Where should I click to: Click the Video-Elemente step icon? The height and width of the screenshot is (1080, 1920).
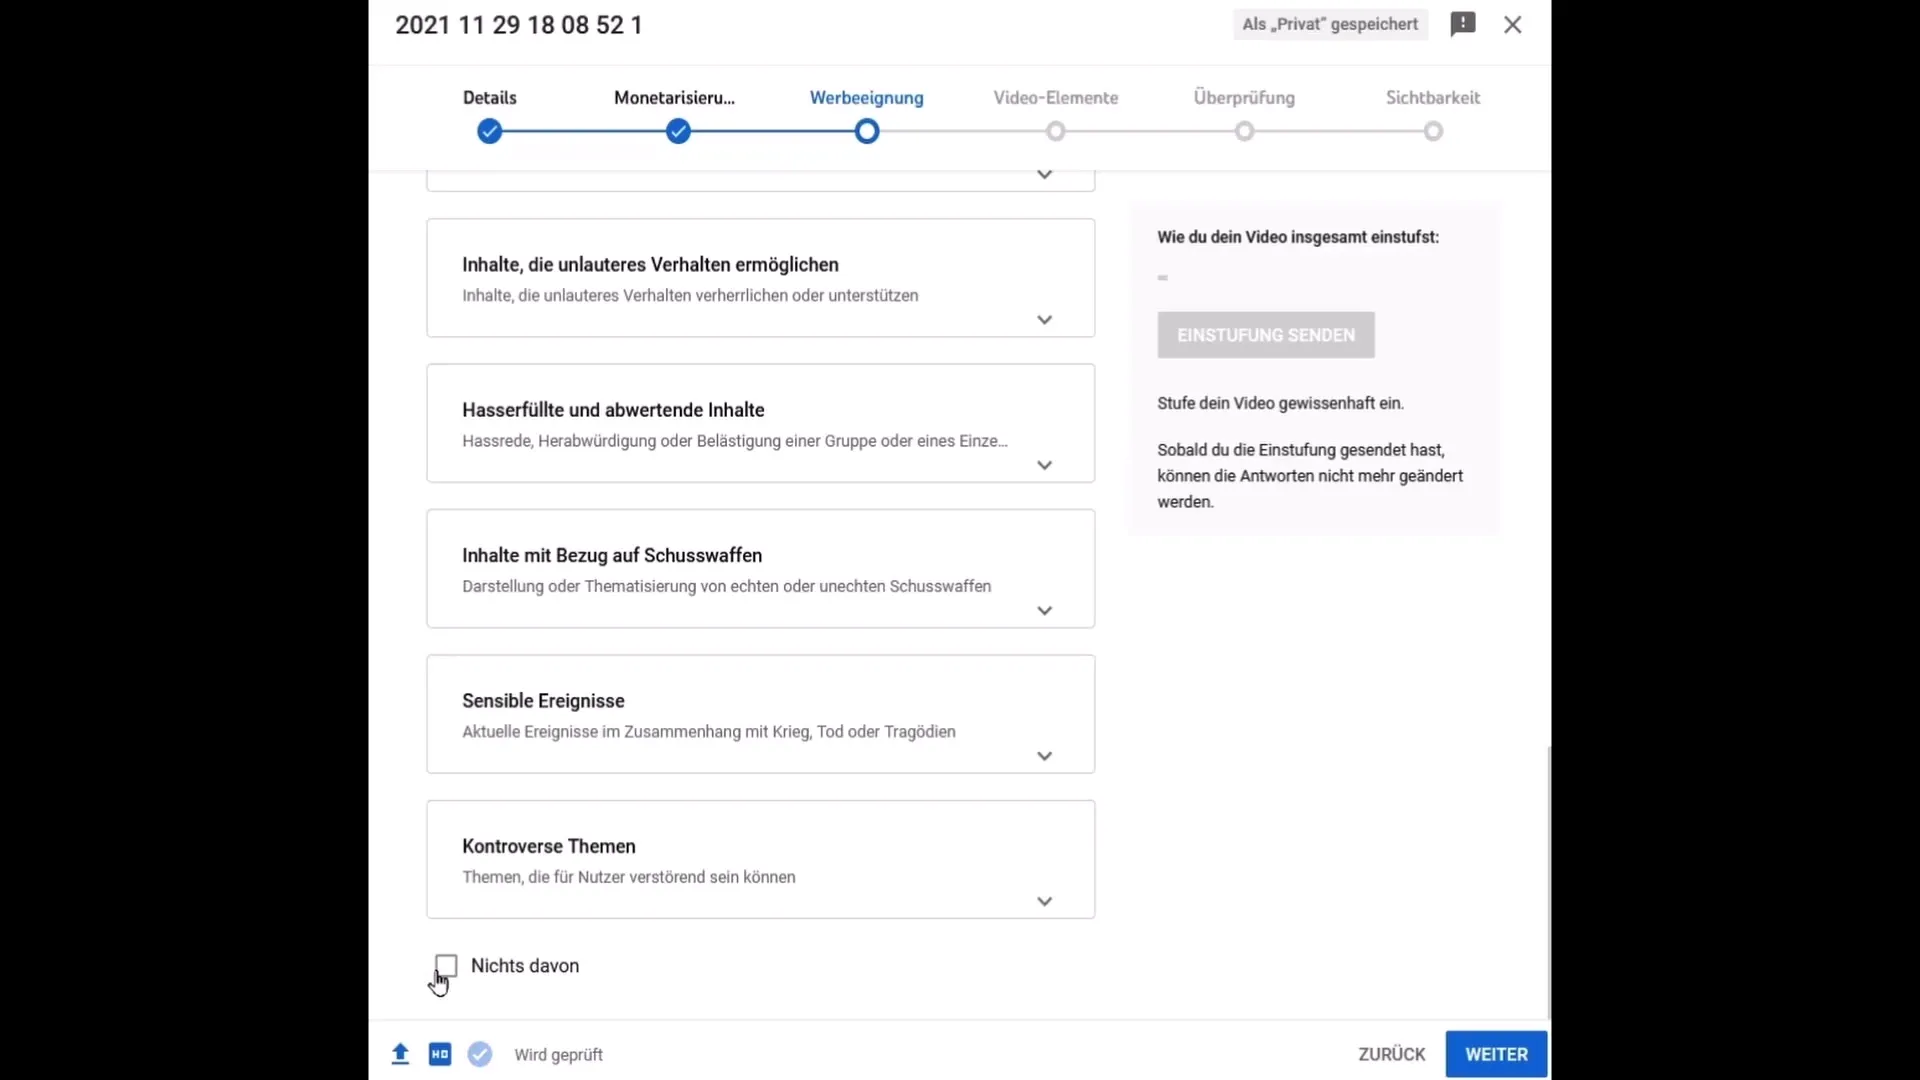1055,129
